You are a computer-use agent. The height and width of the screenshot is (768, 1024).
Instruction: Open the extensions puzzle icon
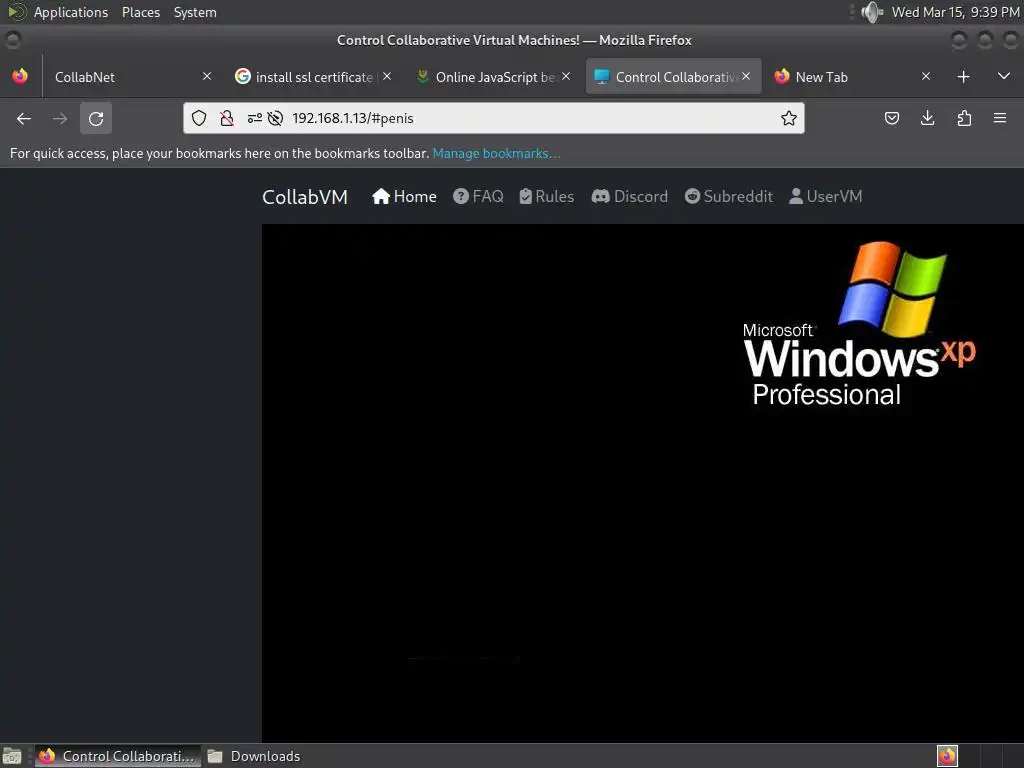tap(964, 118)
